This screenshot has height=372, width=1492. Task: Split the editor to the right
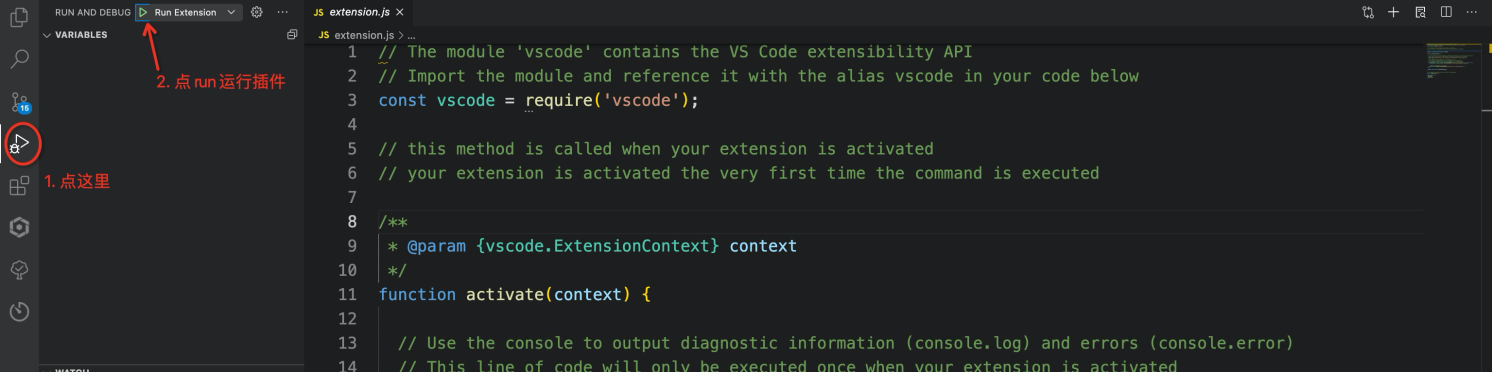[x=1446, y=12]
